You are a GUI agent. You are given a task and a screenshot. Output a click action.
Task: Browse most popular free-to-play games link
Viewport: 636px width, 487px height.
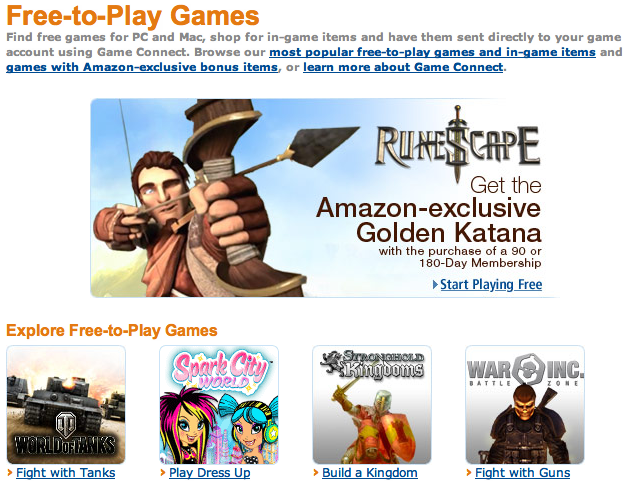click(432, 52)
